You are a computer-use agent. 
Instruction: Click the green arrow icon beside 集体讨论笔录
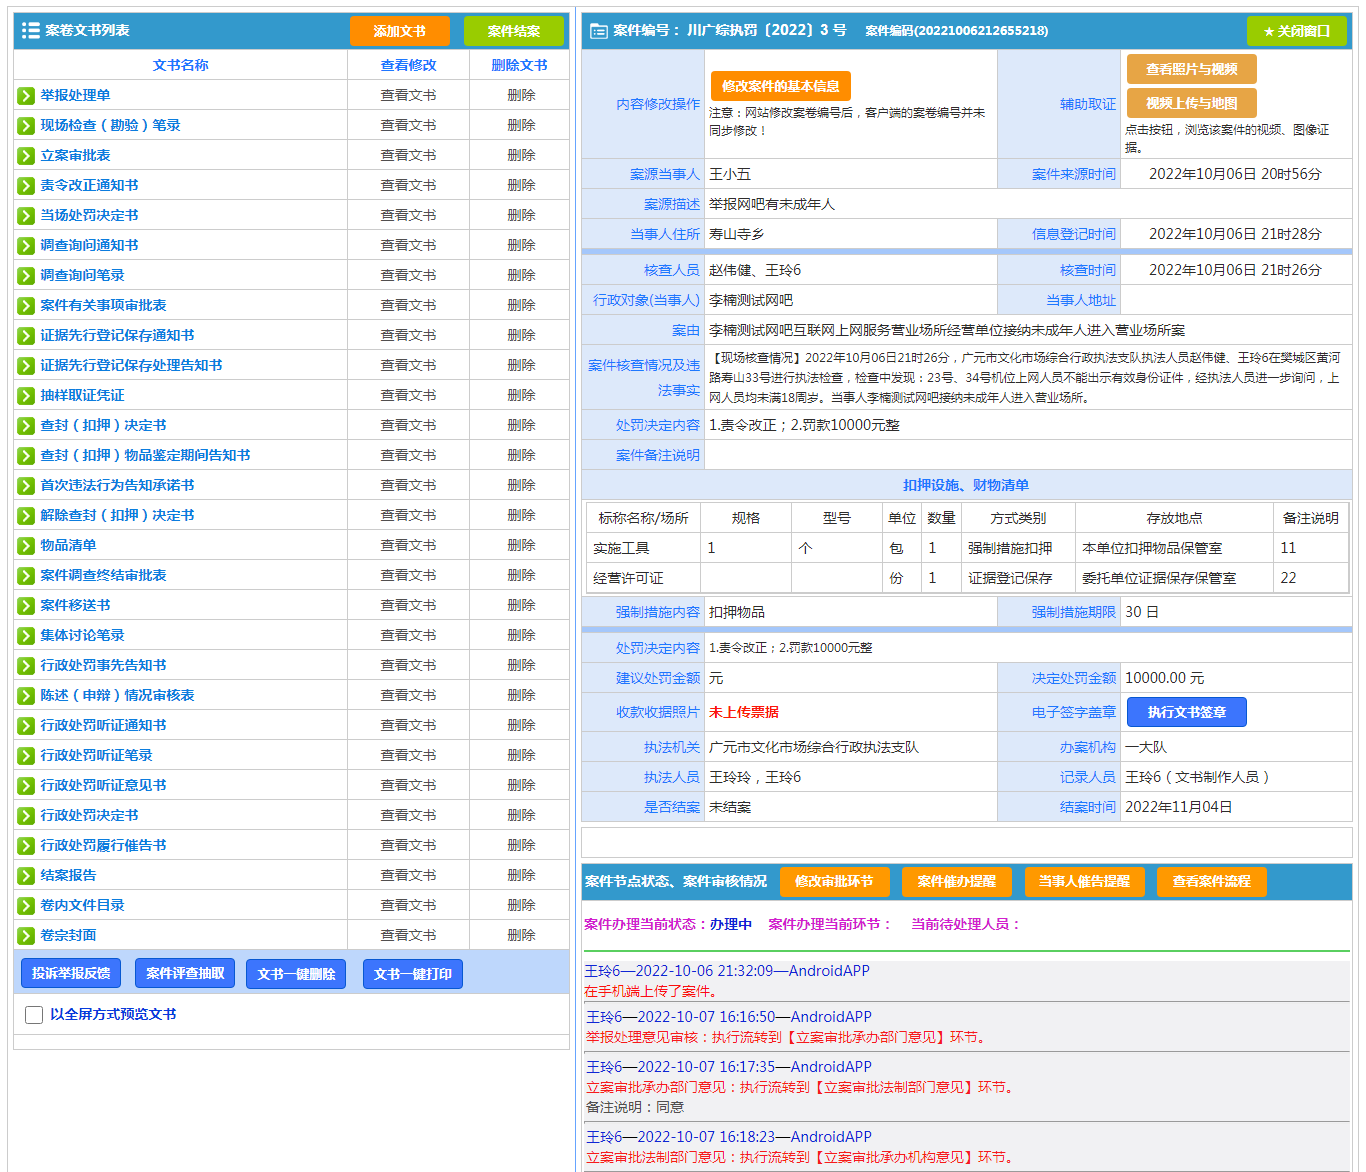pyautogui.click(x=26, y=636)
